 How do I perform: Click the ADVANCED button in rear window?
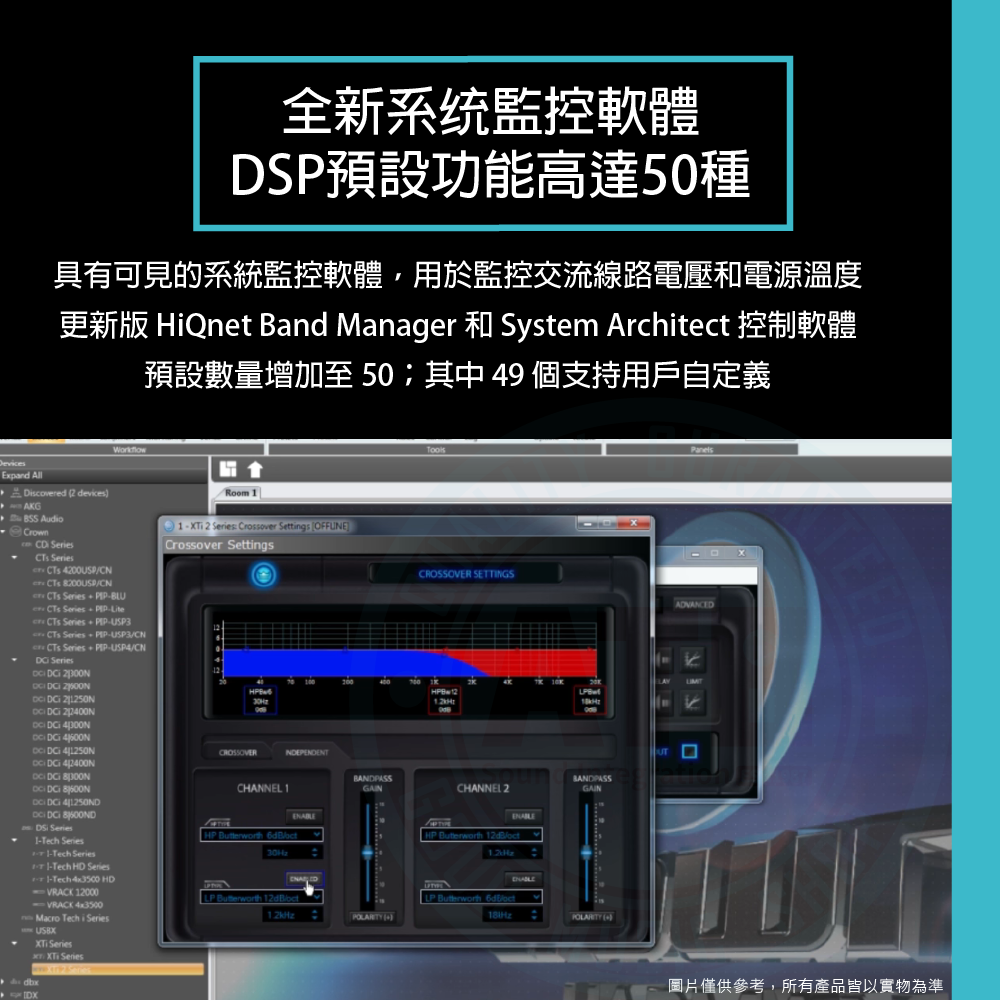click(x=694, y=605)
